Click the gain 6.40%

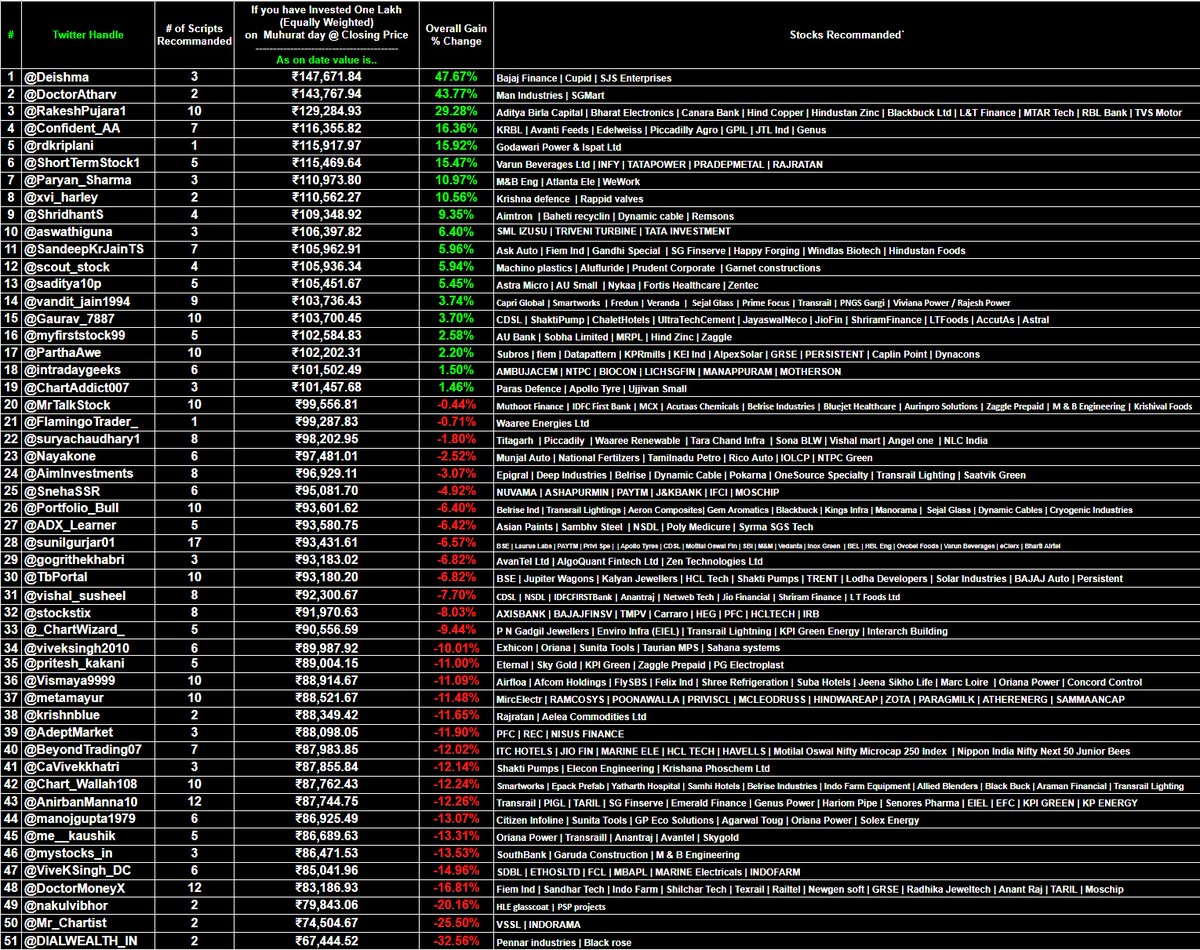(456, 234)
